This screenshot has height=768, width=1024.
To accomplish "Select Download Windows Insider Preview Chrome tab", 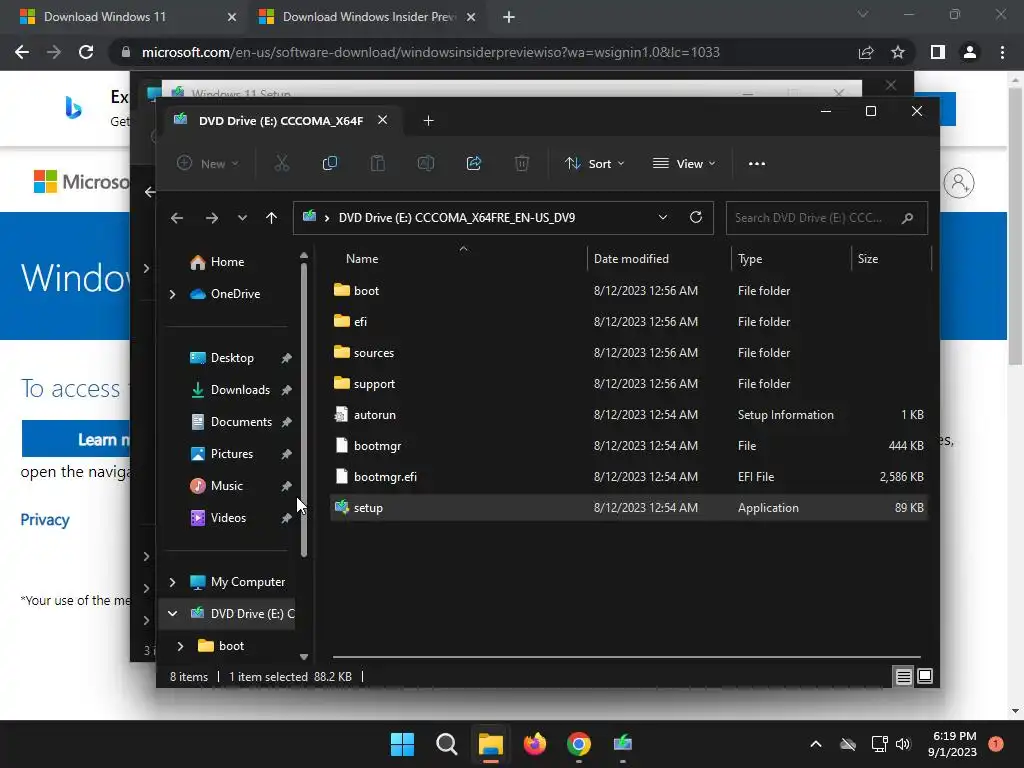I will (x=368, y=17).
